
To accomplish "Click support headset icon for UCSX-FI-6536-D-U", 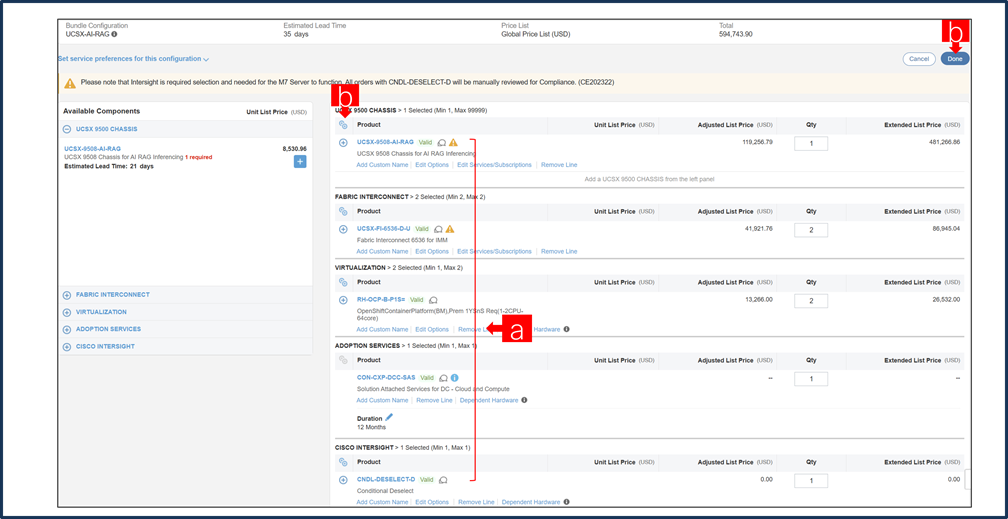I will [438, 228].
